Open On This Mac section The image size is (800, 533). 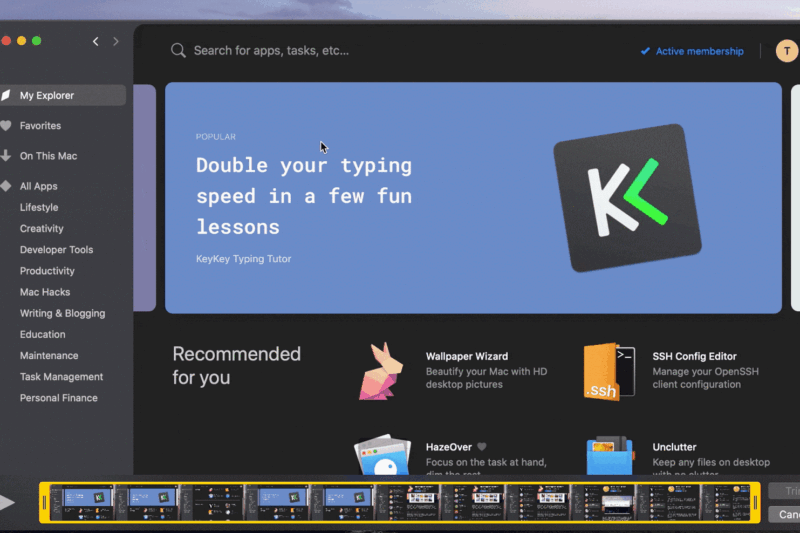click(x=48, y=156)
